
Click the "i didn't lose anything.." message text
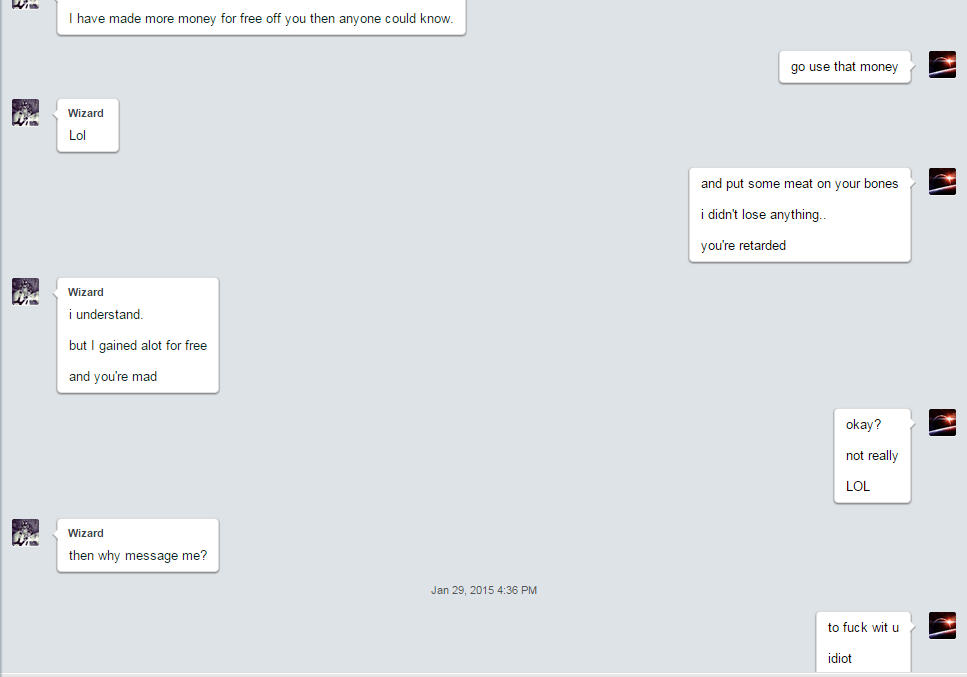(763, 215)
